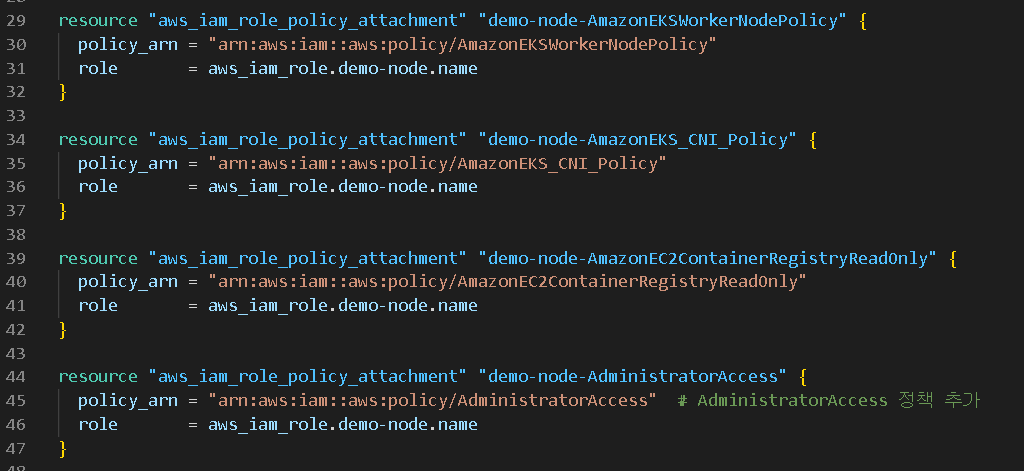The image size is (1024, 471).
Task: Click the "role" attribute on line 36
Action: point(98,187)
